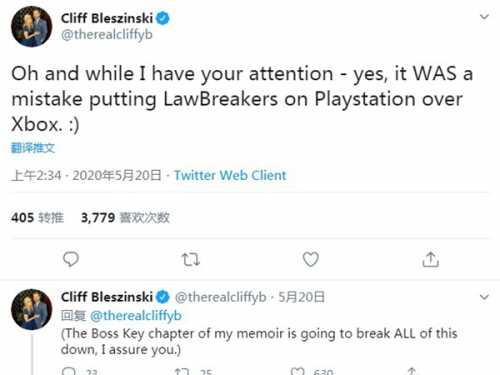The height and width of the screenshot is (375, 500).
Task: Click the translate tweet link
Action: pyautogui.click(x=33, y=148)
